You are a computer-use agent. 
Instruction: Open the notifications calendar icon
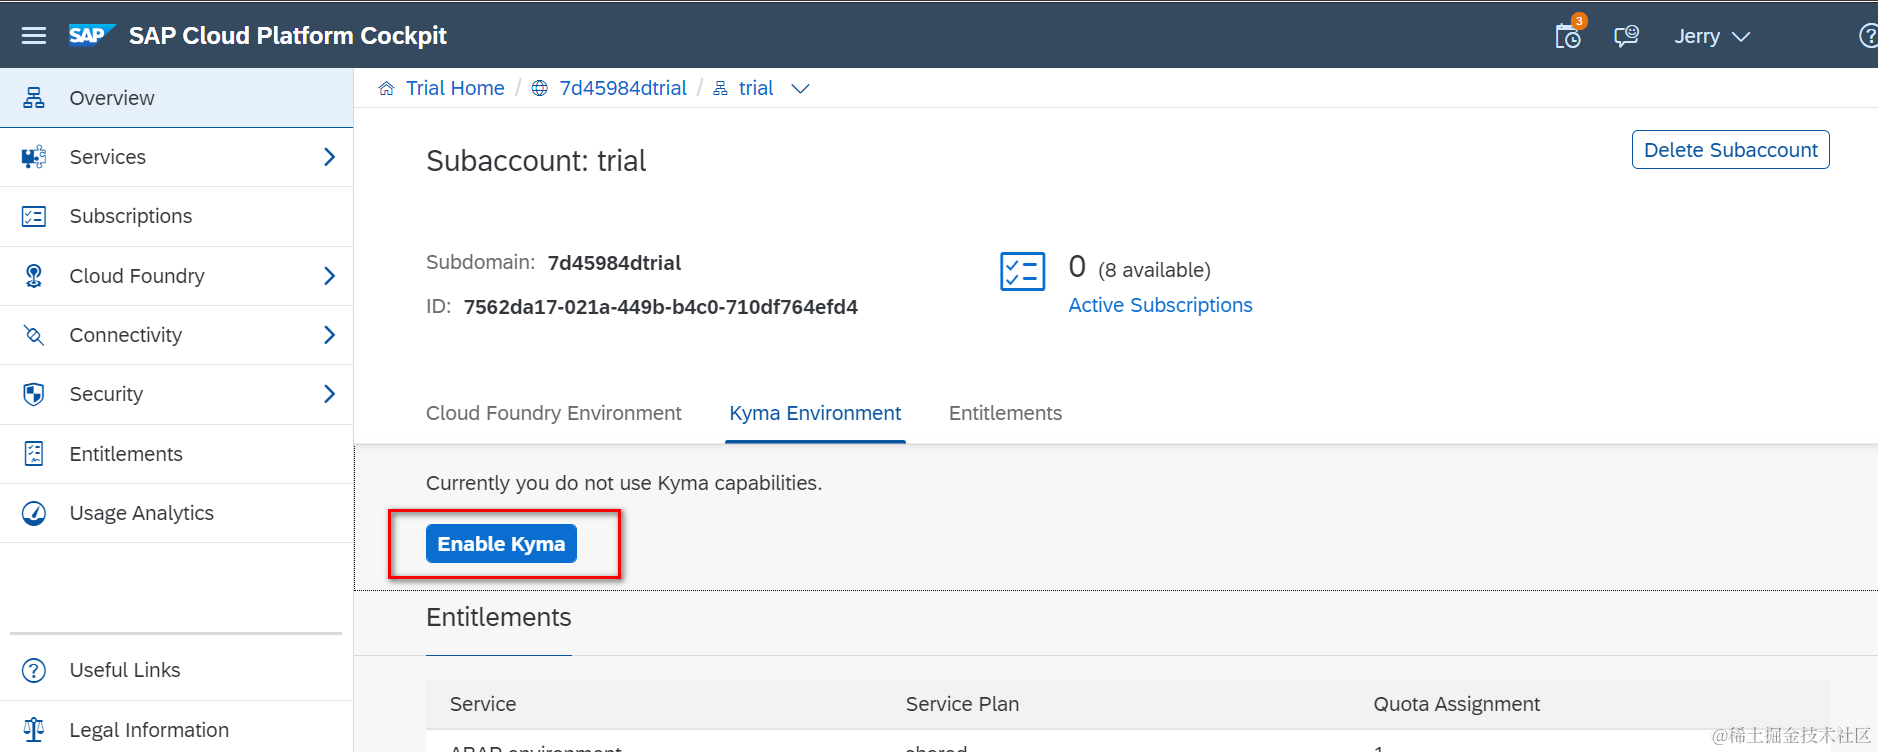(x=1568, y=37)
